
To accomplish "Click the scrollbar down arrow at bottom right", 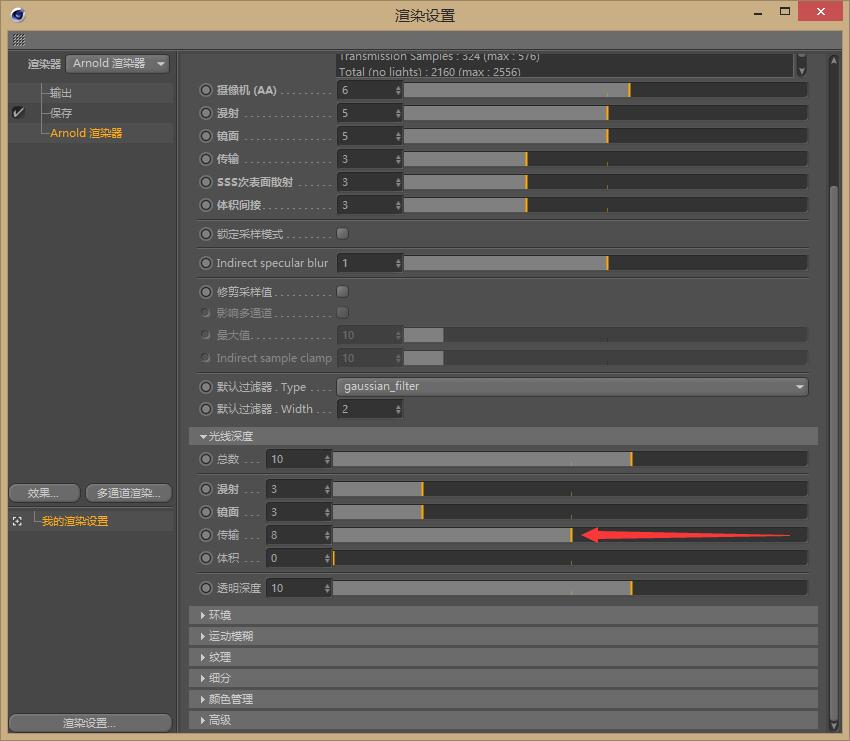I will pyautogui.click(x=833, y=725).
